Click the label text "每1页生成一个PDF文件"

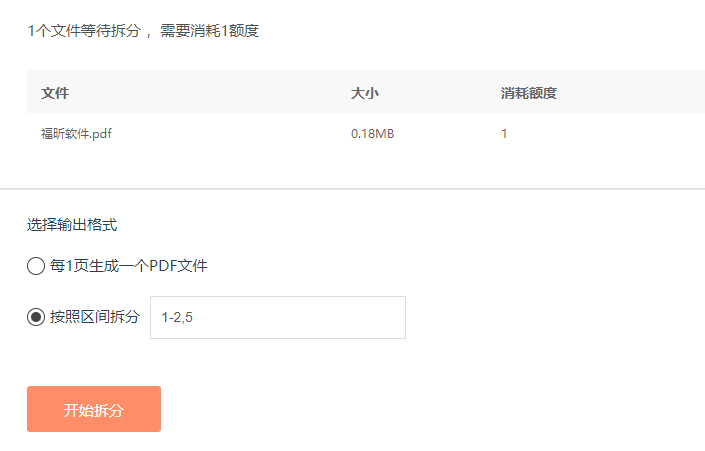(129, 266)
